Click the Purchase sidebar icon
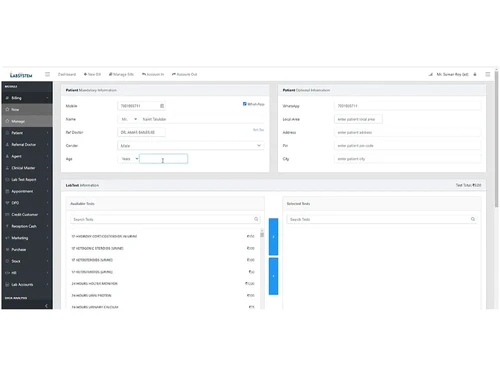The height and width of the screenshot is (375, 500). click(x=7, y=249)
